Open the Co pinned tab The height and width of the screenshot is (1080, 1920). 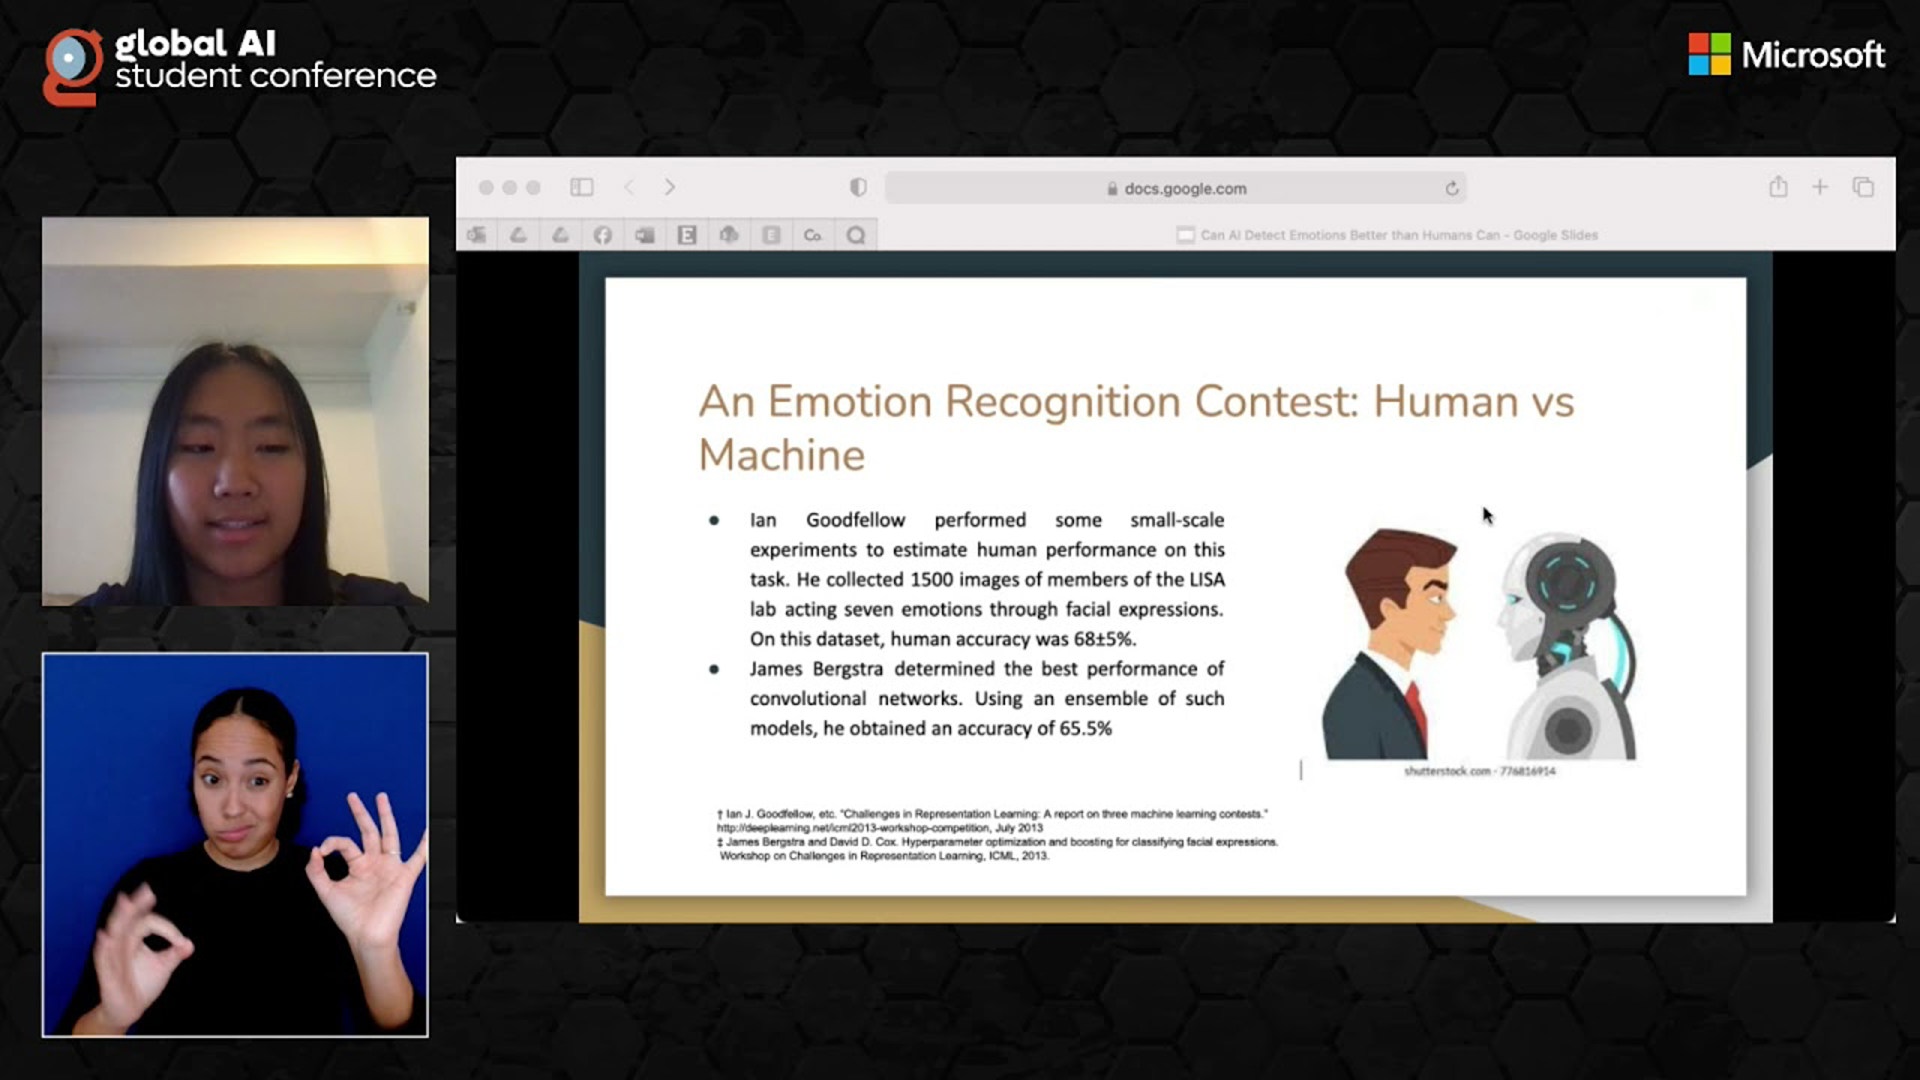pos(812,235)
